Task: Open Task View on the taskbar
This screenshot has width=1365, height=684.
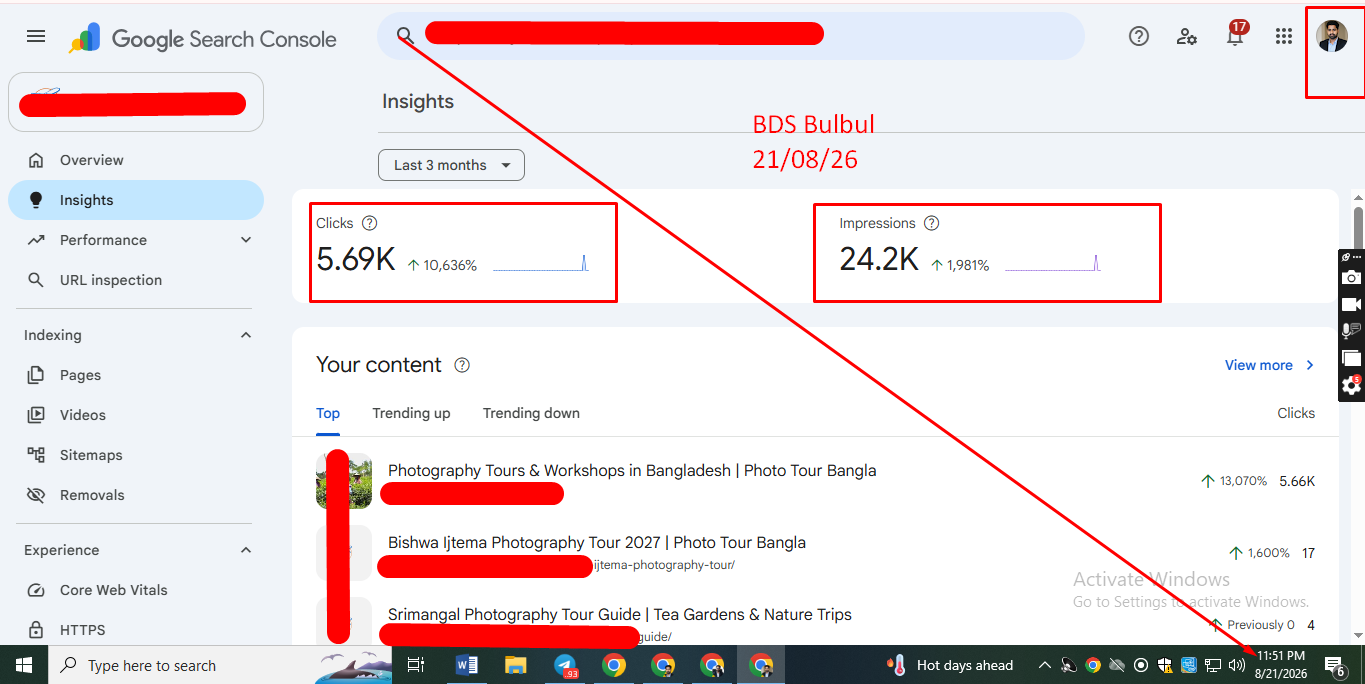Action: click(x=417, y=665)
